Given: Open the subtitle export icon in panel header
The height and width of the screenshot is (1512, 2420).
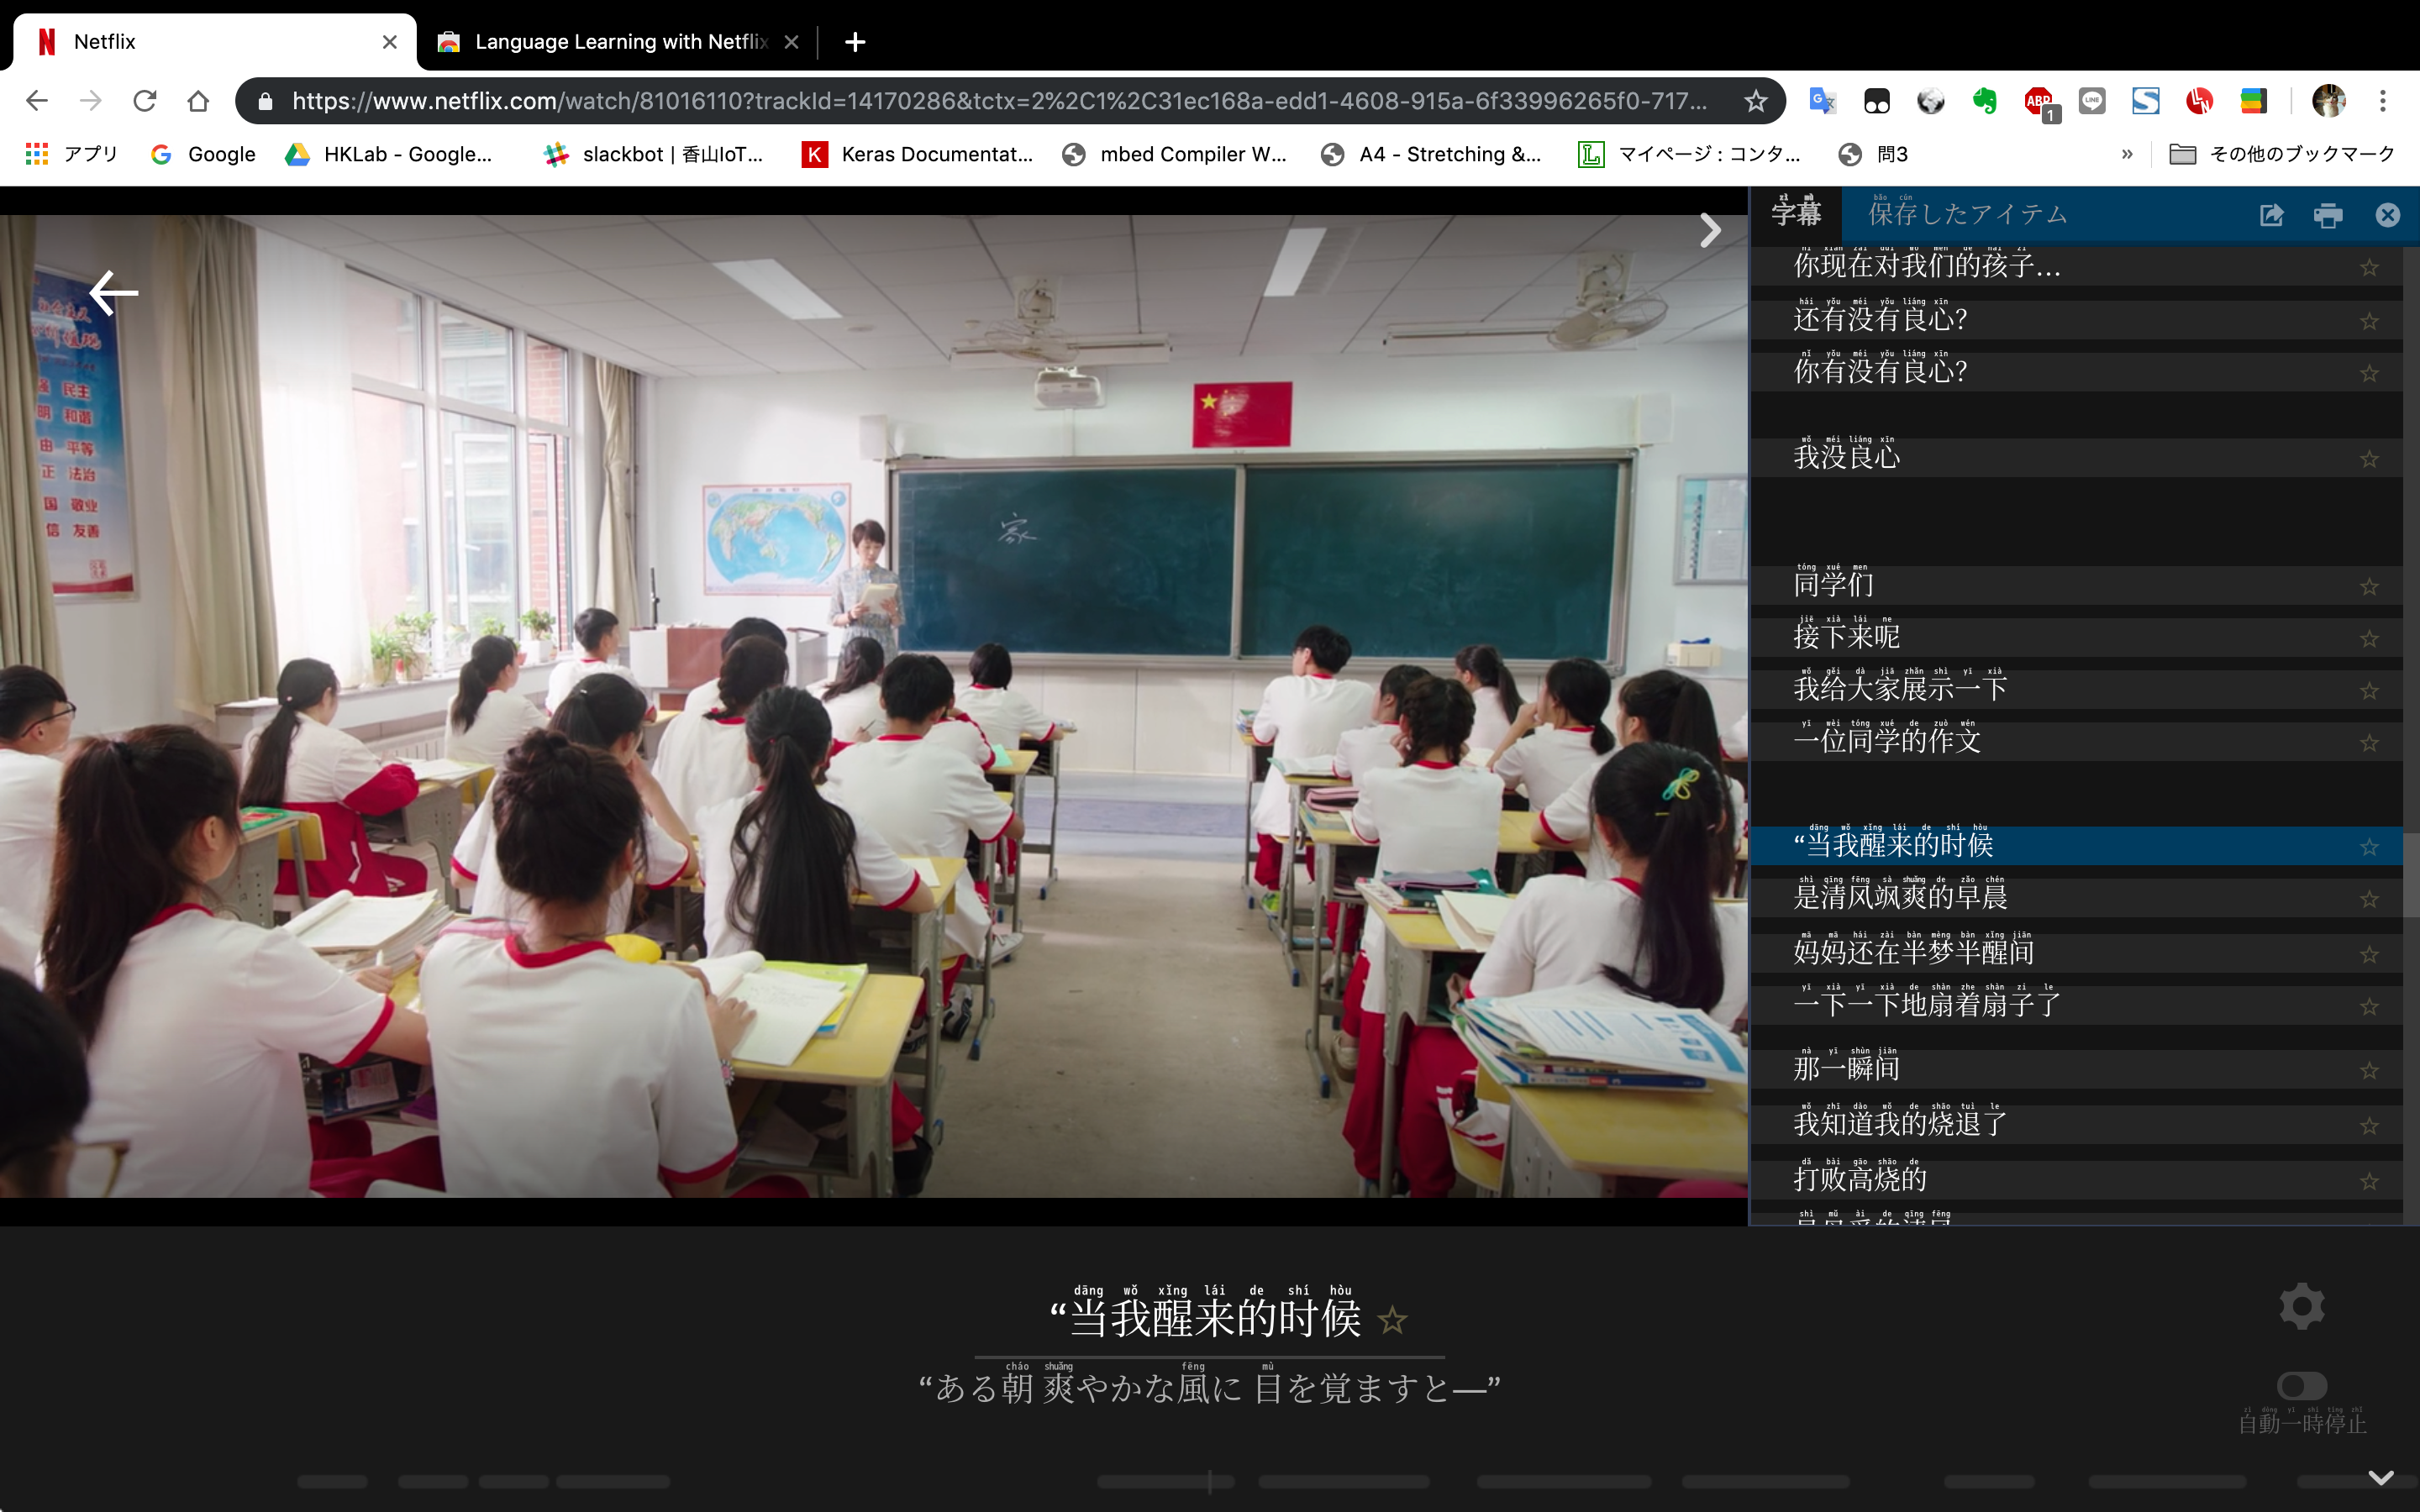Looking at the screenshot, I should pyautogui.click(x=2271, y=215).
